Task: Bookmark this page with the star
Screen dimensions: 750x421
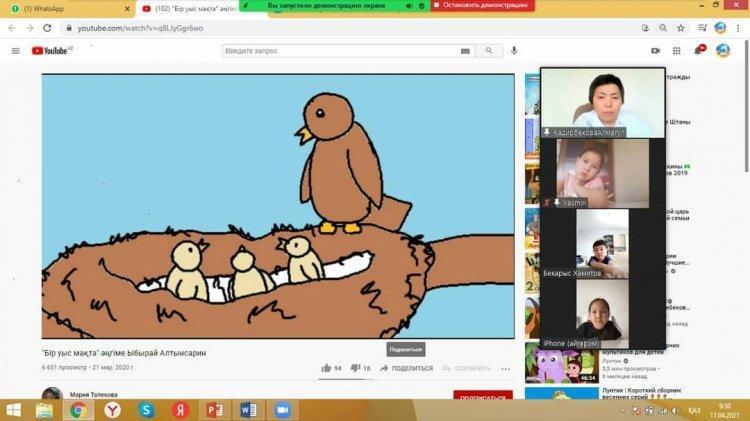Action: pyautogui.click(x=681, y=28)
